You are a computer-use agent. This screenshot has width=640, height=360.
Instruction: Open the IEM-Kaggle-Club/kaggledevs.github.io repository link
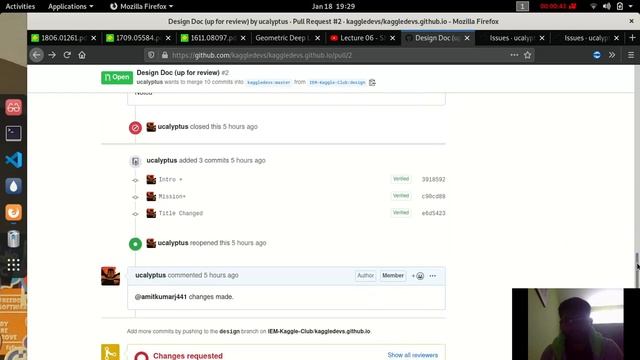[x=319, y=331]
